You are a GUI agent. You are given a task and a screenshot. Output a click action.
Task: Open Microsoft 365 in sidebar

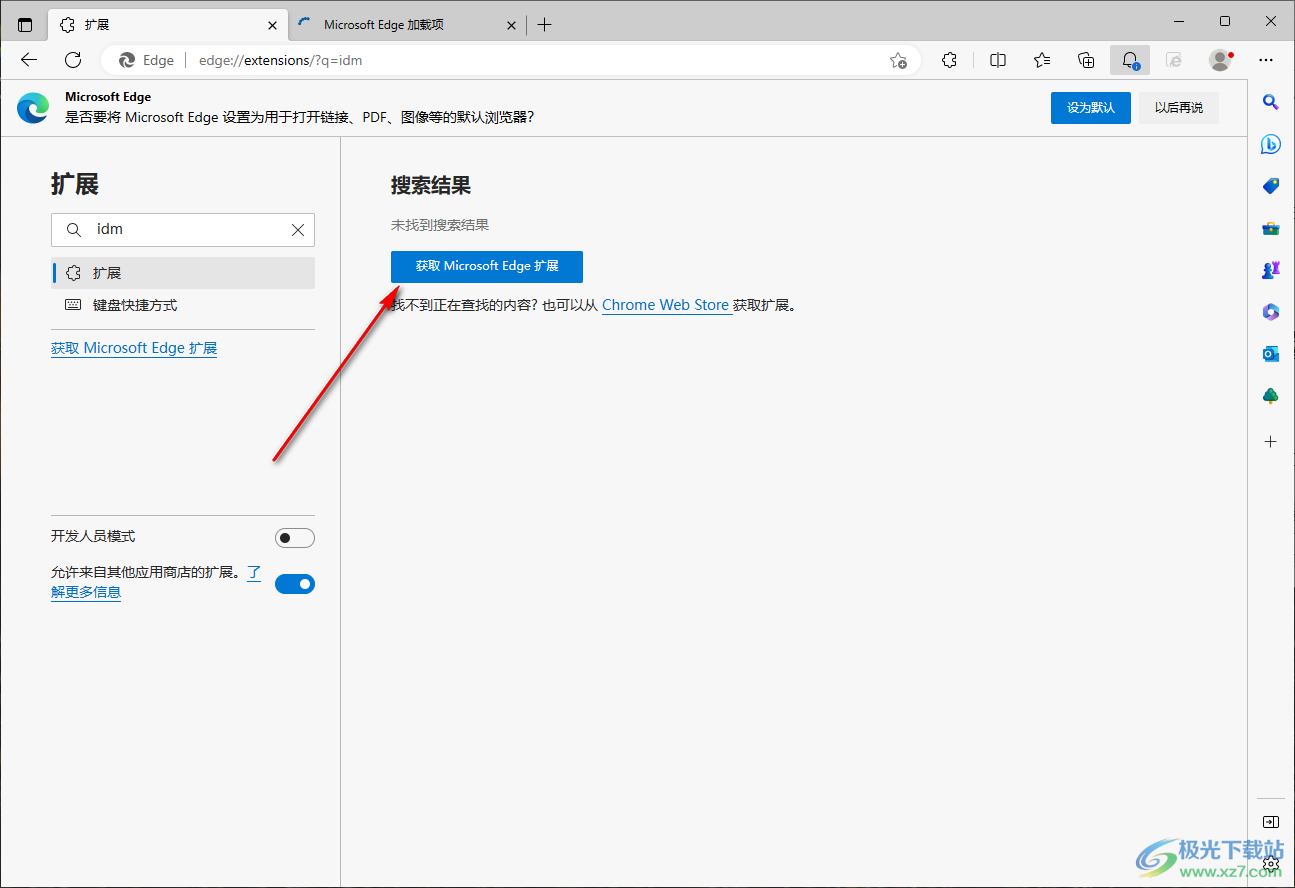pyautogui.click(x=1271, y=312)
